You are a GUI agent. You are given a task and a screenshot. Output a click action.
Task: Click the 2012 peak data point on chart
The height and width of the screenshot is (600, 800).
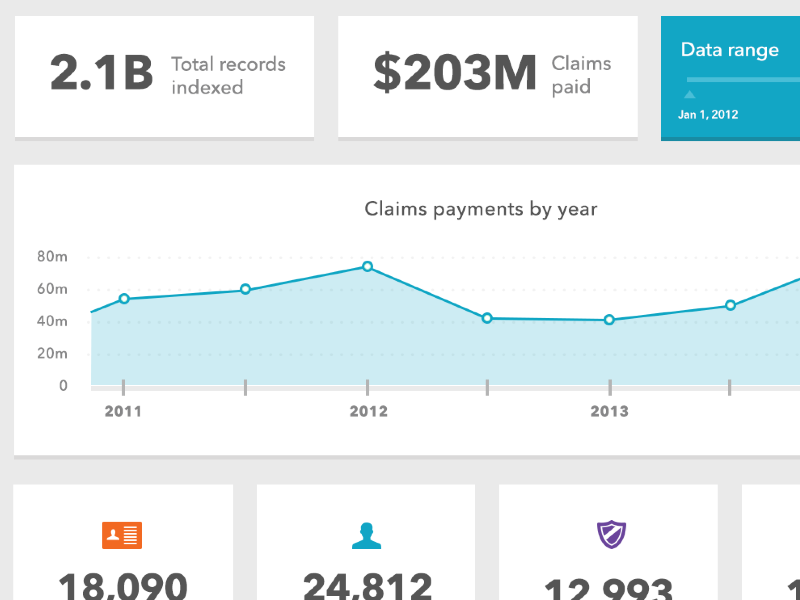coord(367,266)
